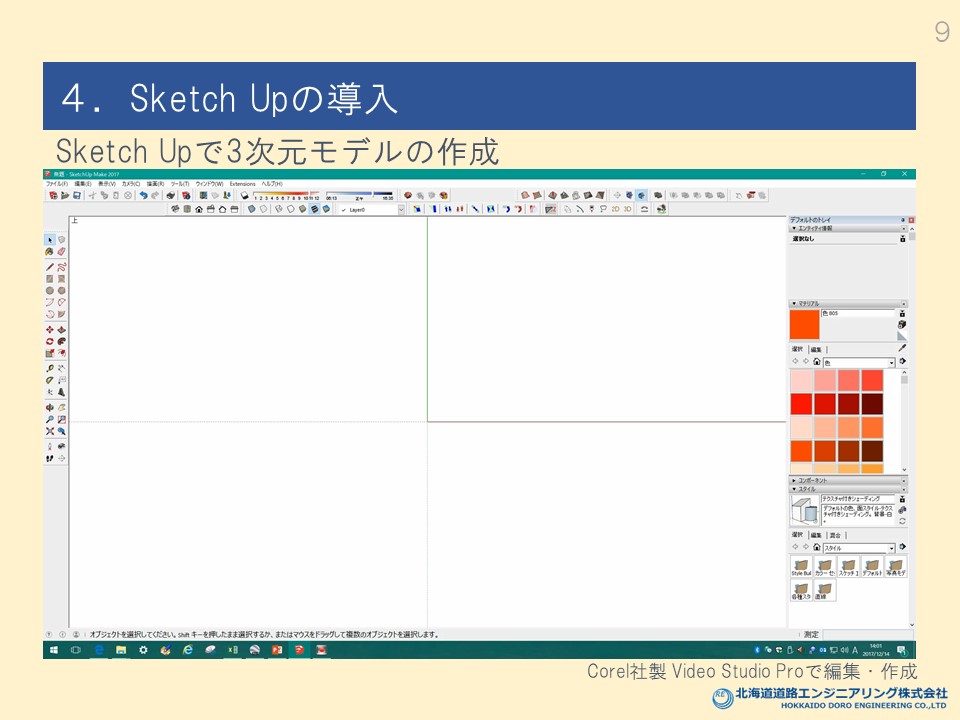Image resolution: width=960 pixels, height=720 pixels.
Task: Open the Extensions menu
Action: pos(242,184)
